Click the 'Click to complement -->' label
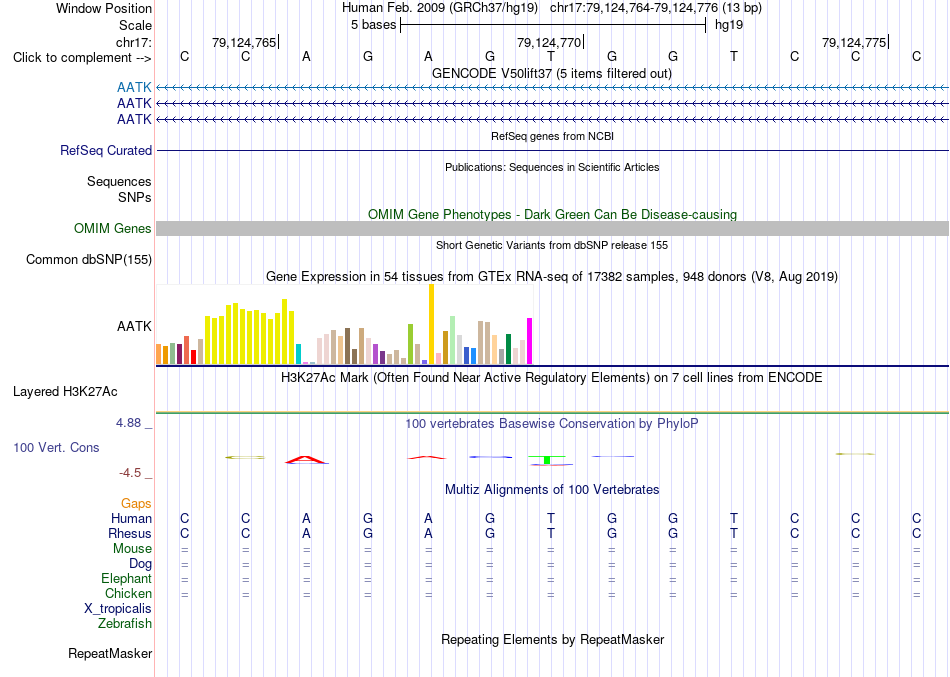The height and width of the screenshot is (677, 950). (82, 58)
